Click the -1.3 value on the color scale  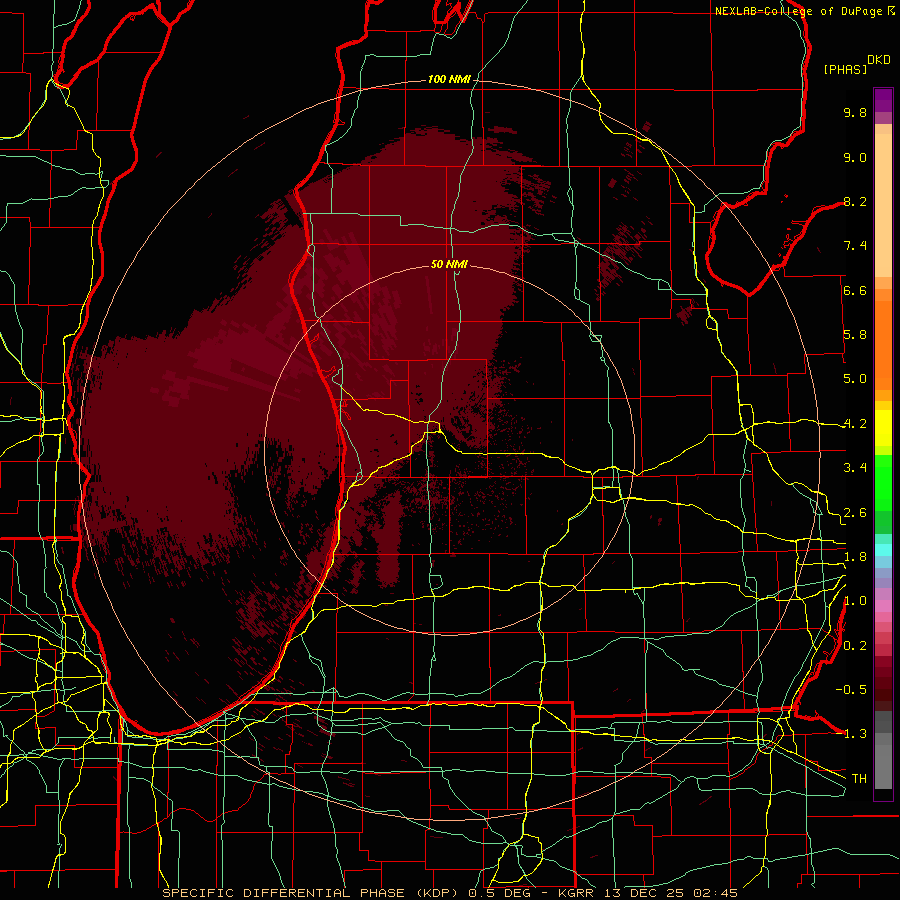pos(852,734)
